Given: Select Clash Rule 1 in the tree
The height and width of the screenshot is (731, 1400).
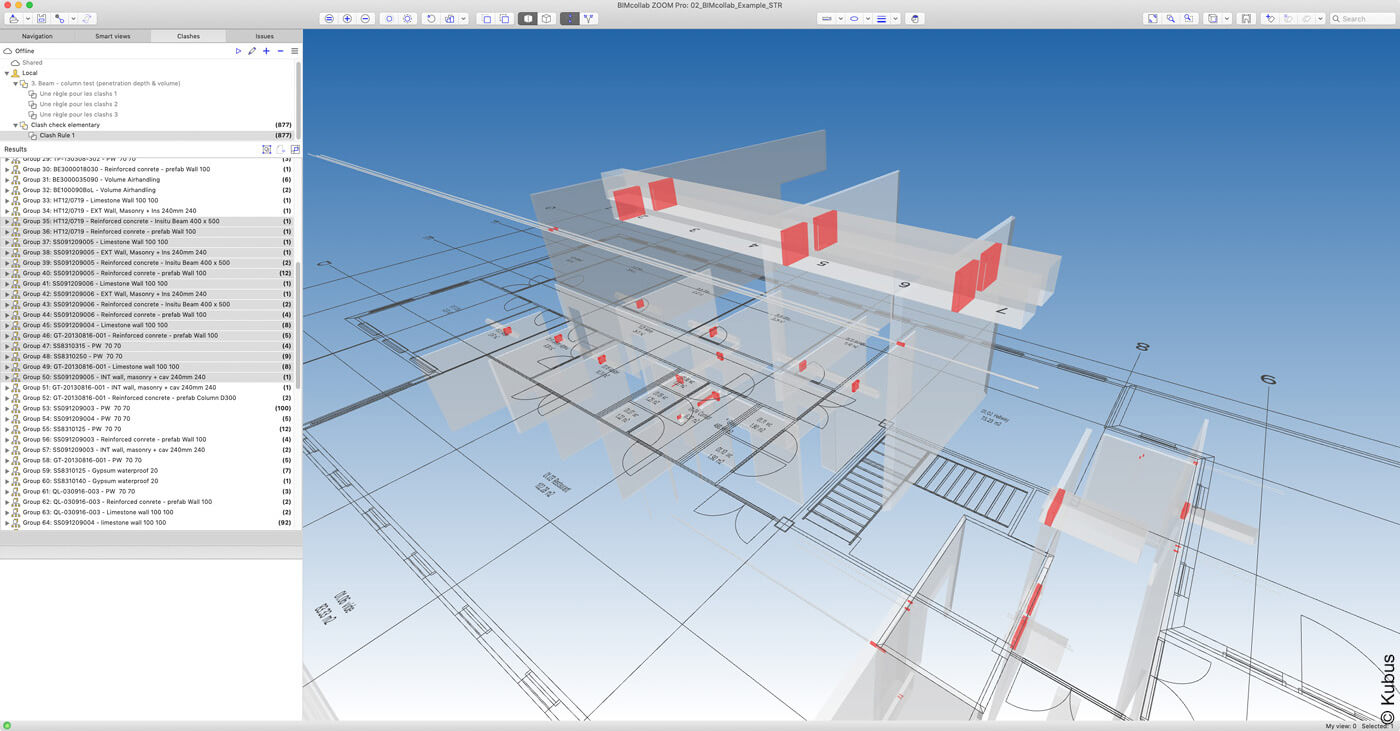Looking at the screenshot, I should [57, 135].
